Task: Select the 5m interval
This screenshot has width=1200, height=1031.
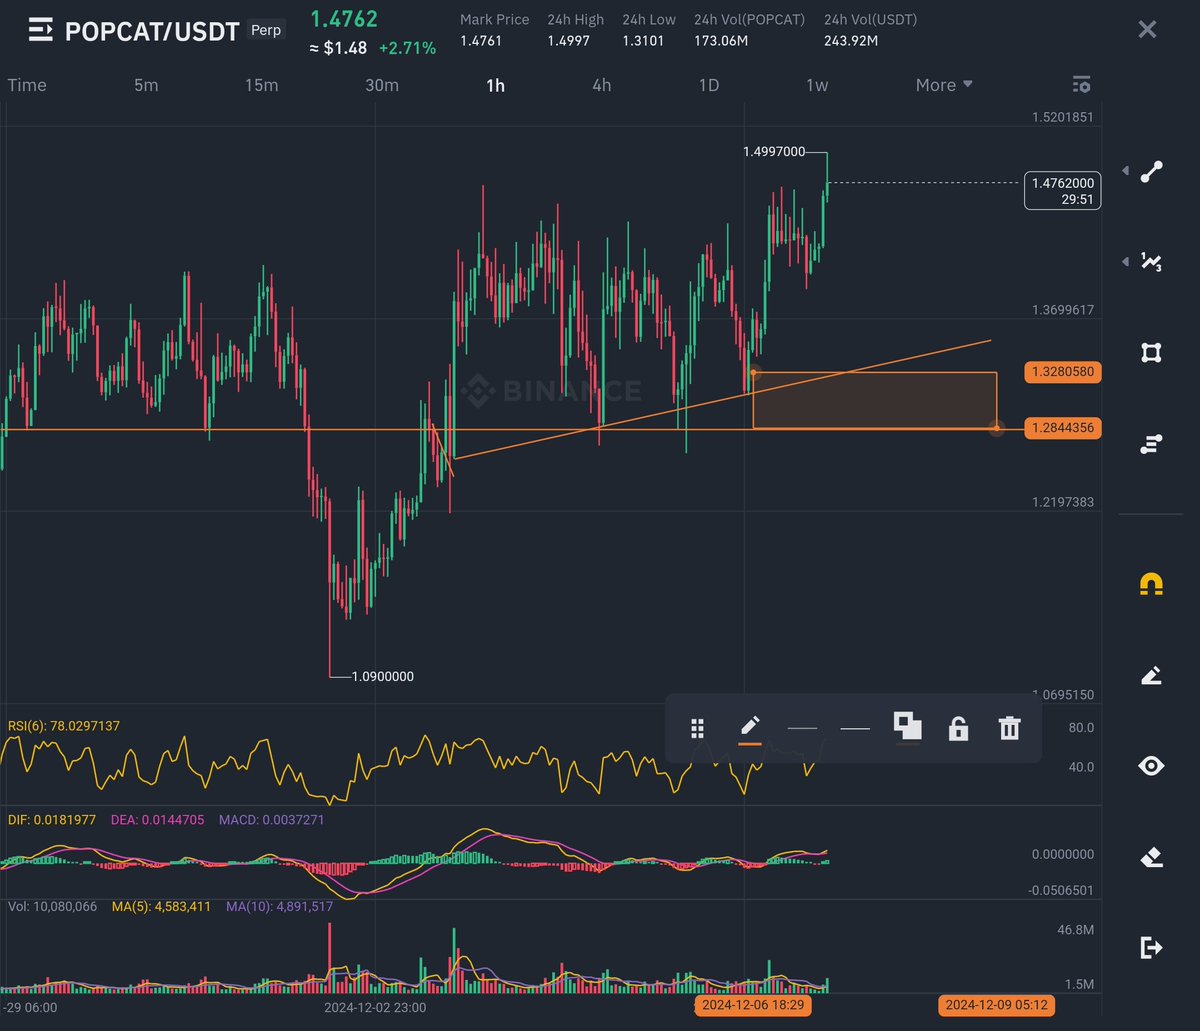Action: pos(146,85)
